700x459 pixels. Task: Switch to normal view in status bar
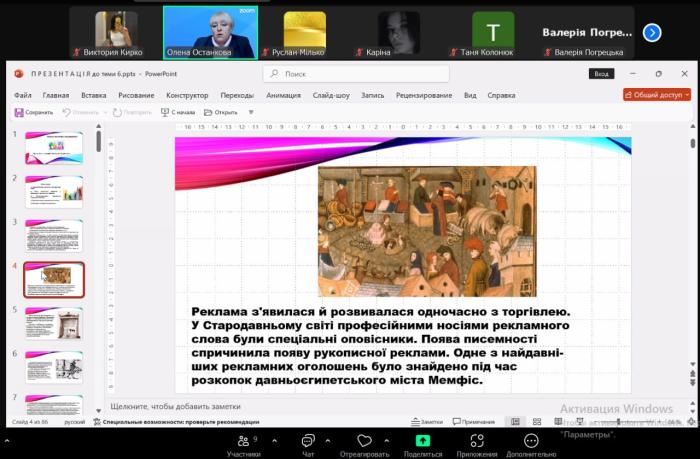pos(515,422)
